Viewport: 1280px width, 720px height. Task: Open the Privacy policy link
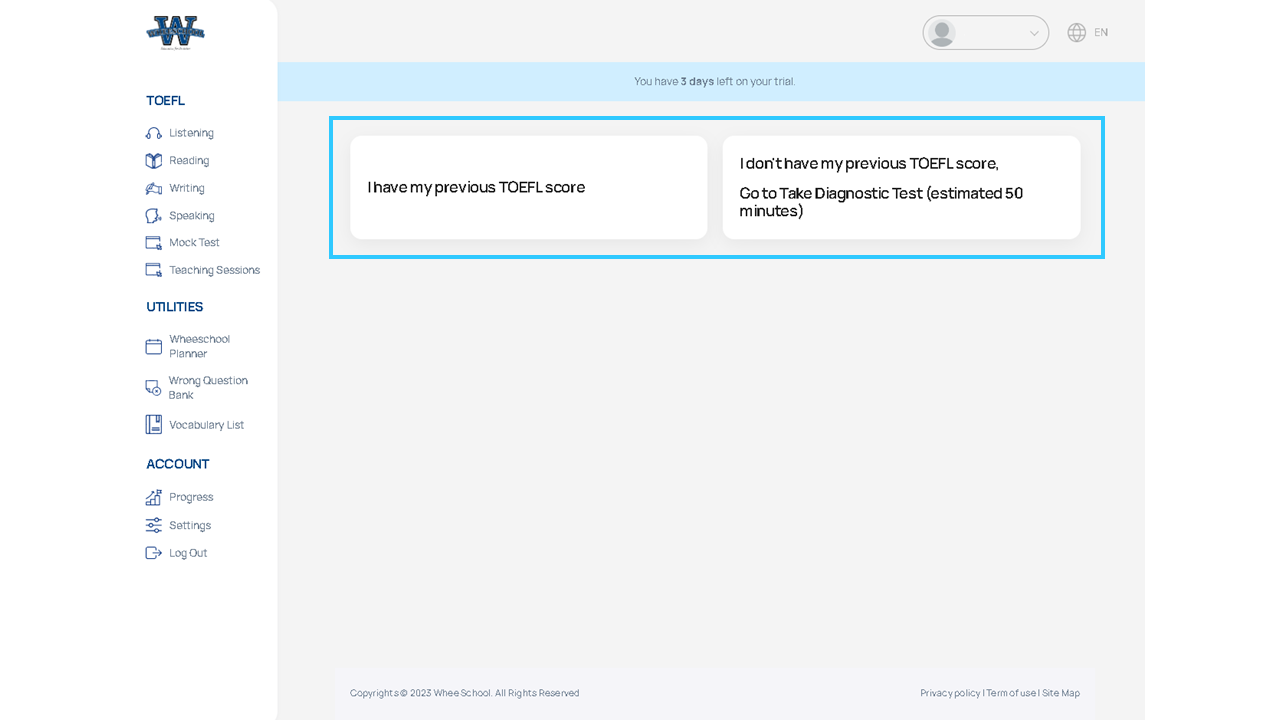click(x=950, y=693)
